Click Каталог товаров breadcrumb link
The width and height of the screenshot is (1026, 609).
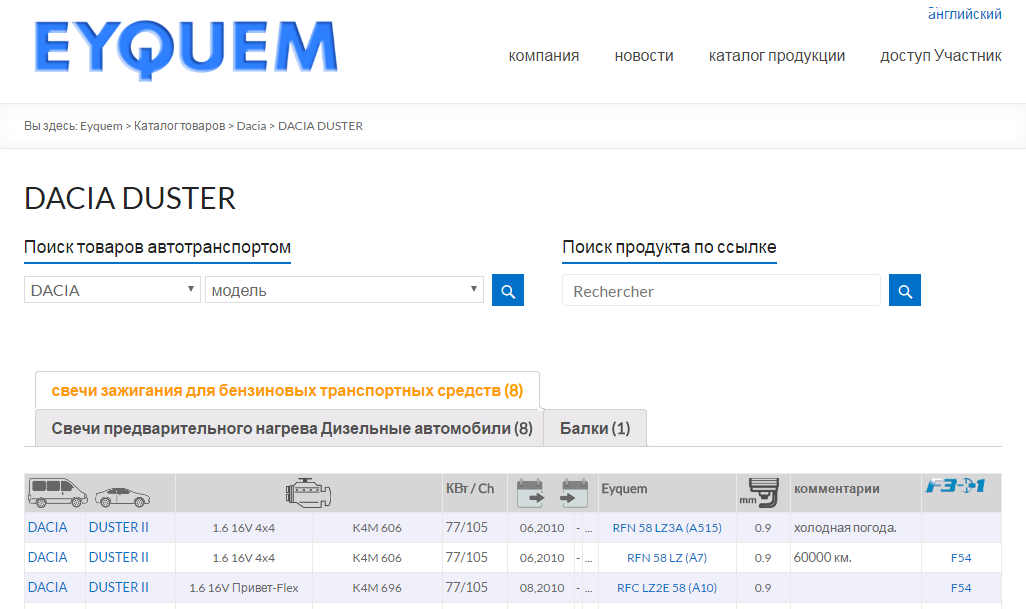[x=179, y=126]
